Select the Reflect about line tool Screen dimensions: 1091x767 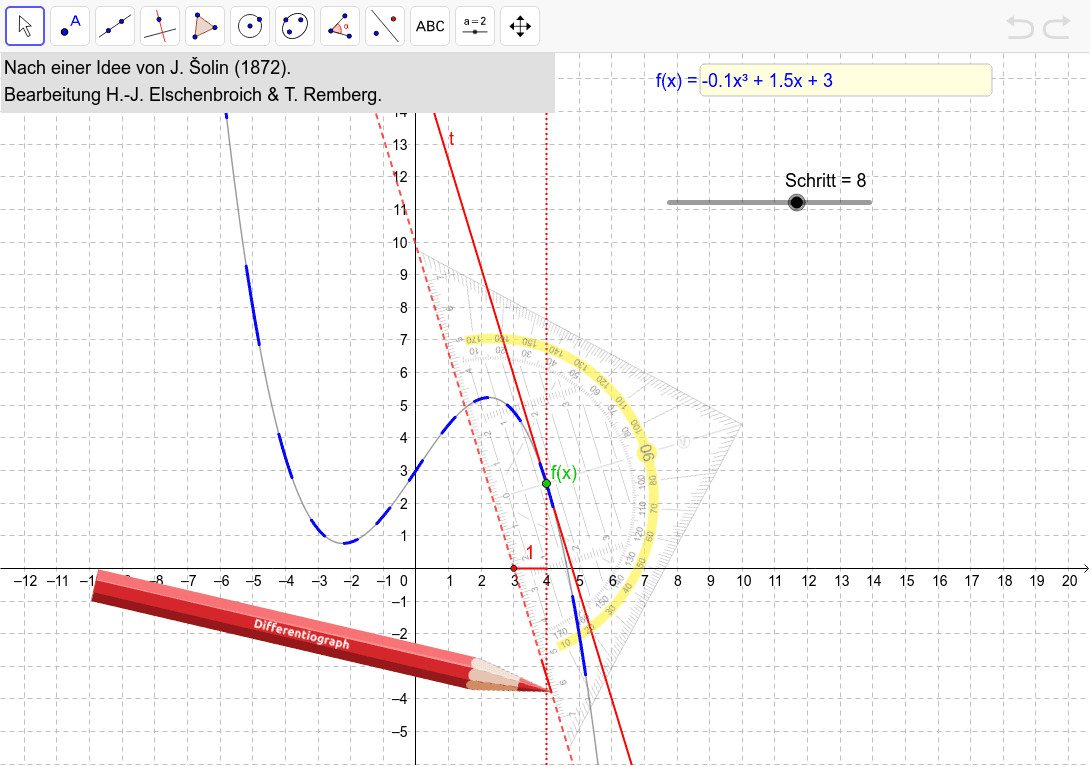385,26
